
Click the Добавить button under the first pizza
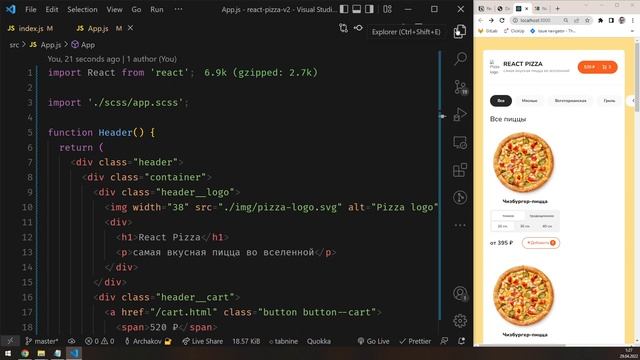541,242
